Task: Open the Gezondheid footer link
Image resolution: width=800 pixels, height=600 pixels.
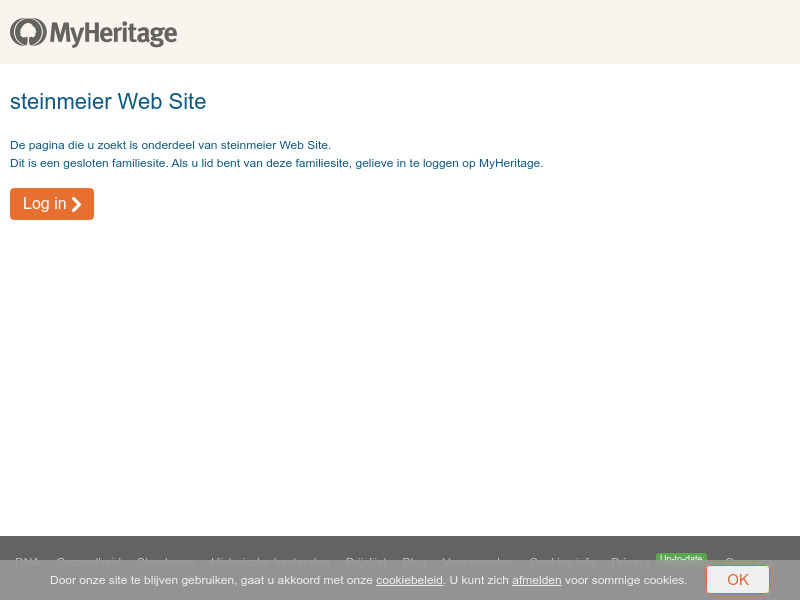Action: point(89,562)
